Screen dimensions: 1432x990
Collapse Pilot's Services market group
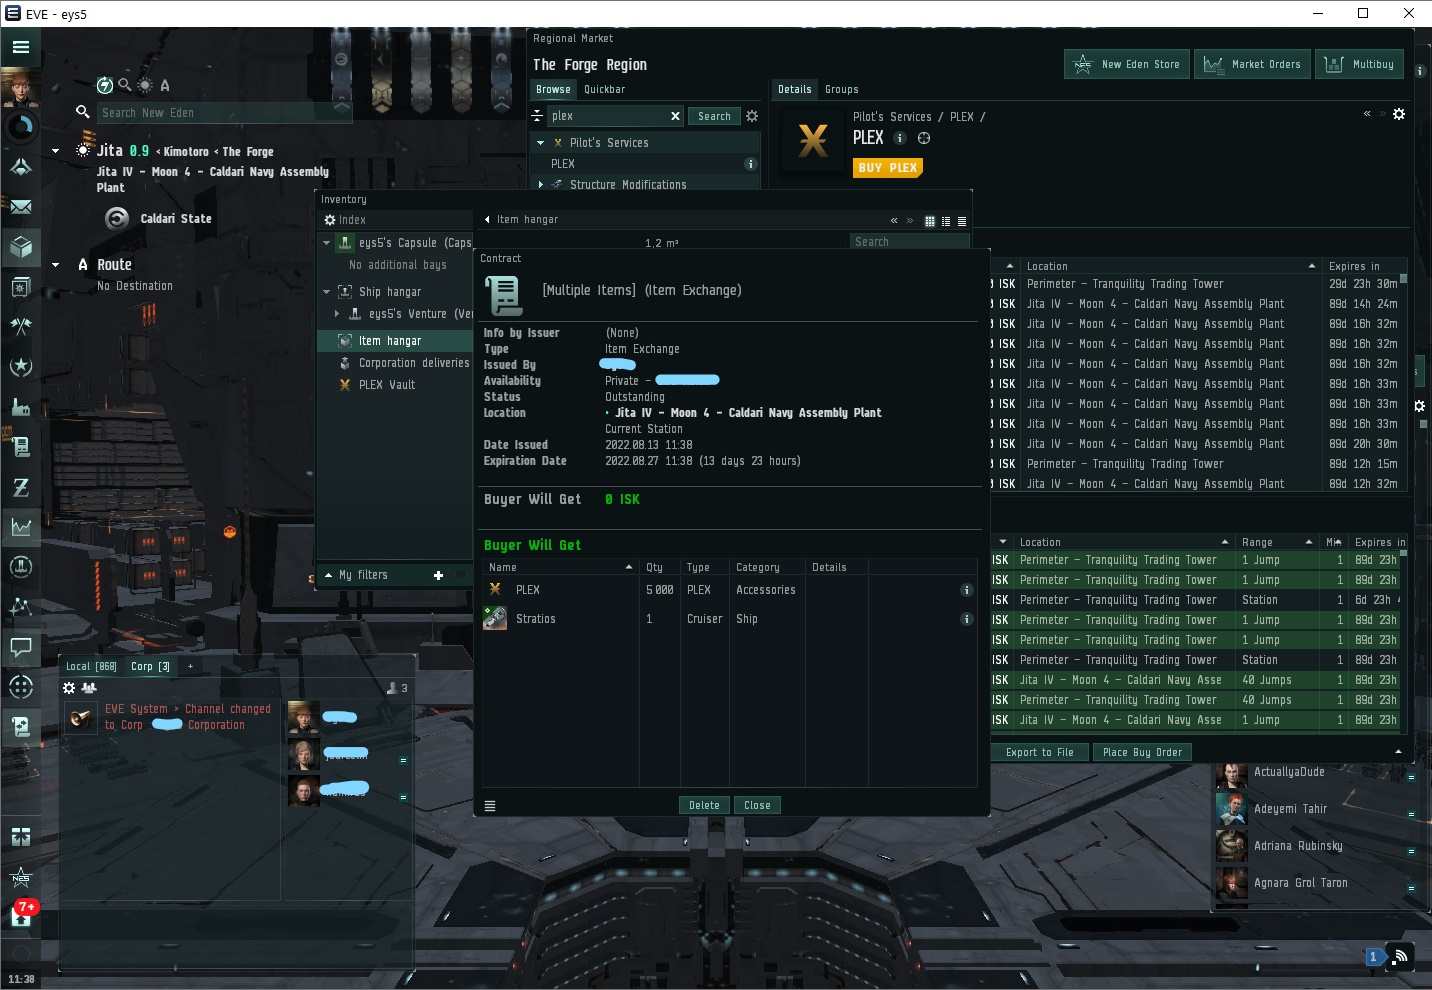tap(541, 143)
